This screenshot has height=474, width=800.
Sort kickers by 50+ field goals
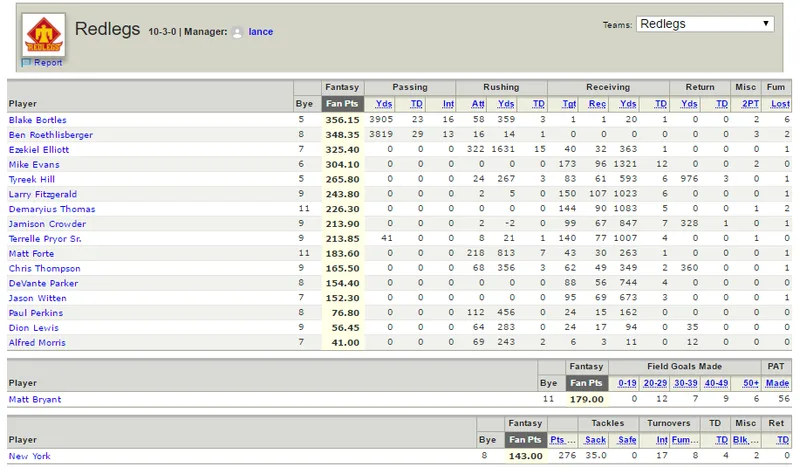tap(751, 383)
